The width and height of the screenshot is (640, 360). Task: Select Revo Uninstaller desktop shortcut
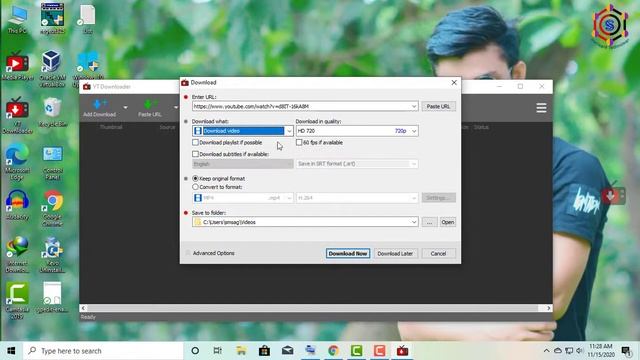click(52, 255)
